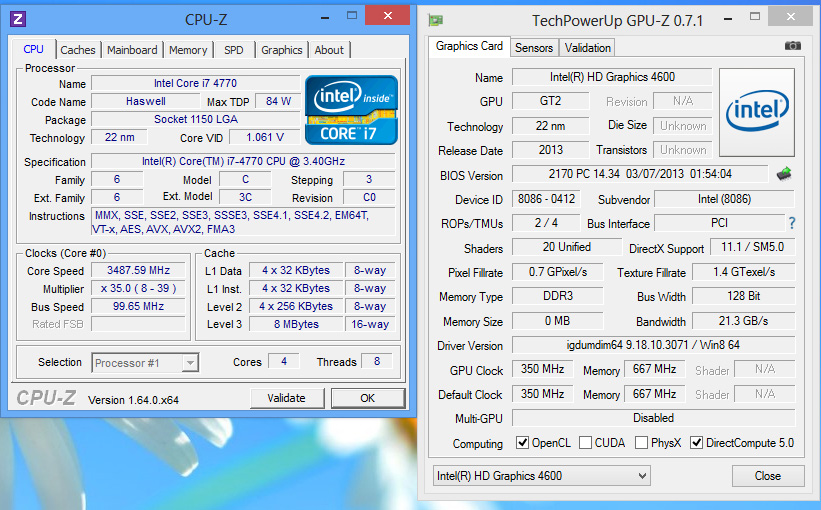Screen dimensions: 821x510
Task: Toggle the CUDA checkbox
Action: 585,443
